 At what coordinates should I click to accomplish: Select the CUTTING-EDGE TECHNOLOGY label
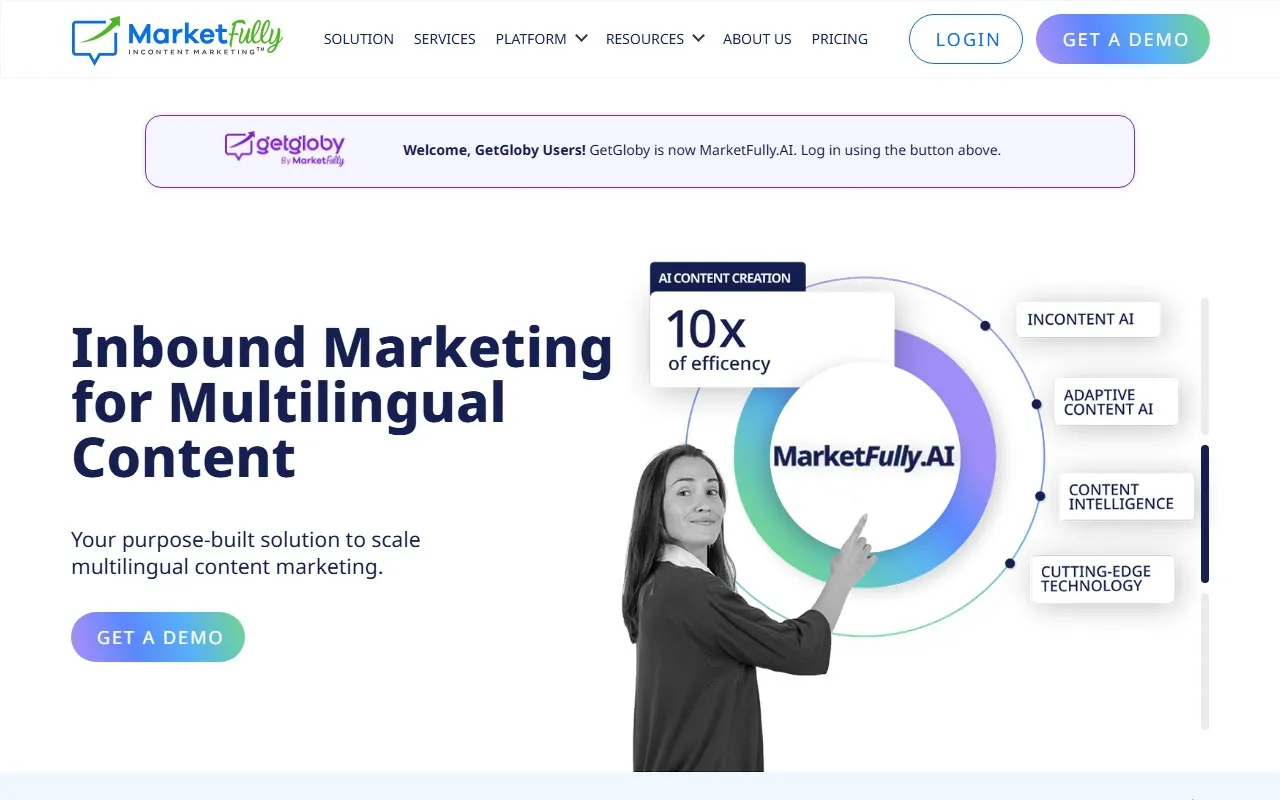point(1102,578)
